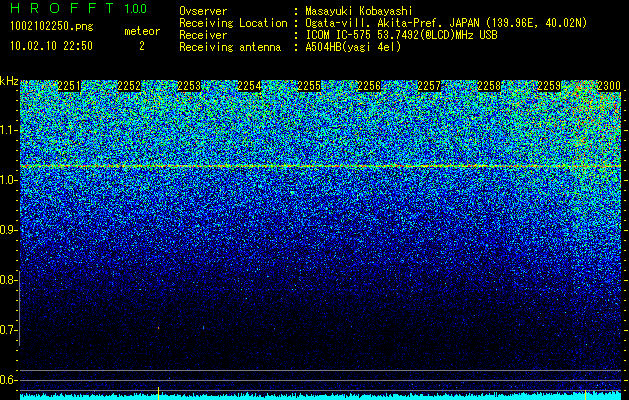Click the 2300 time marker

(609, 86)
